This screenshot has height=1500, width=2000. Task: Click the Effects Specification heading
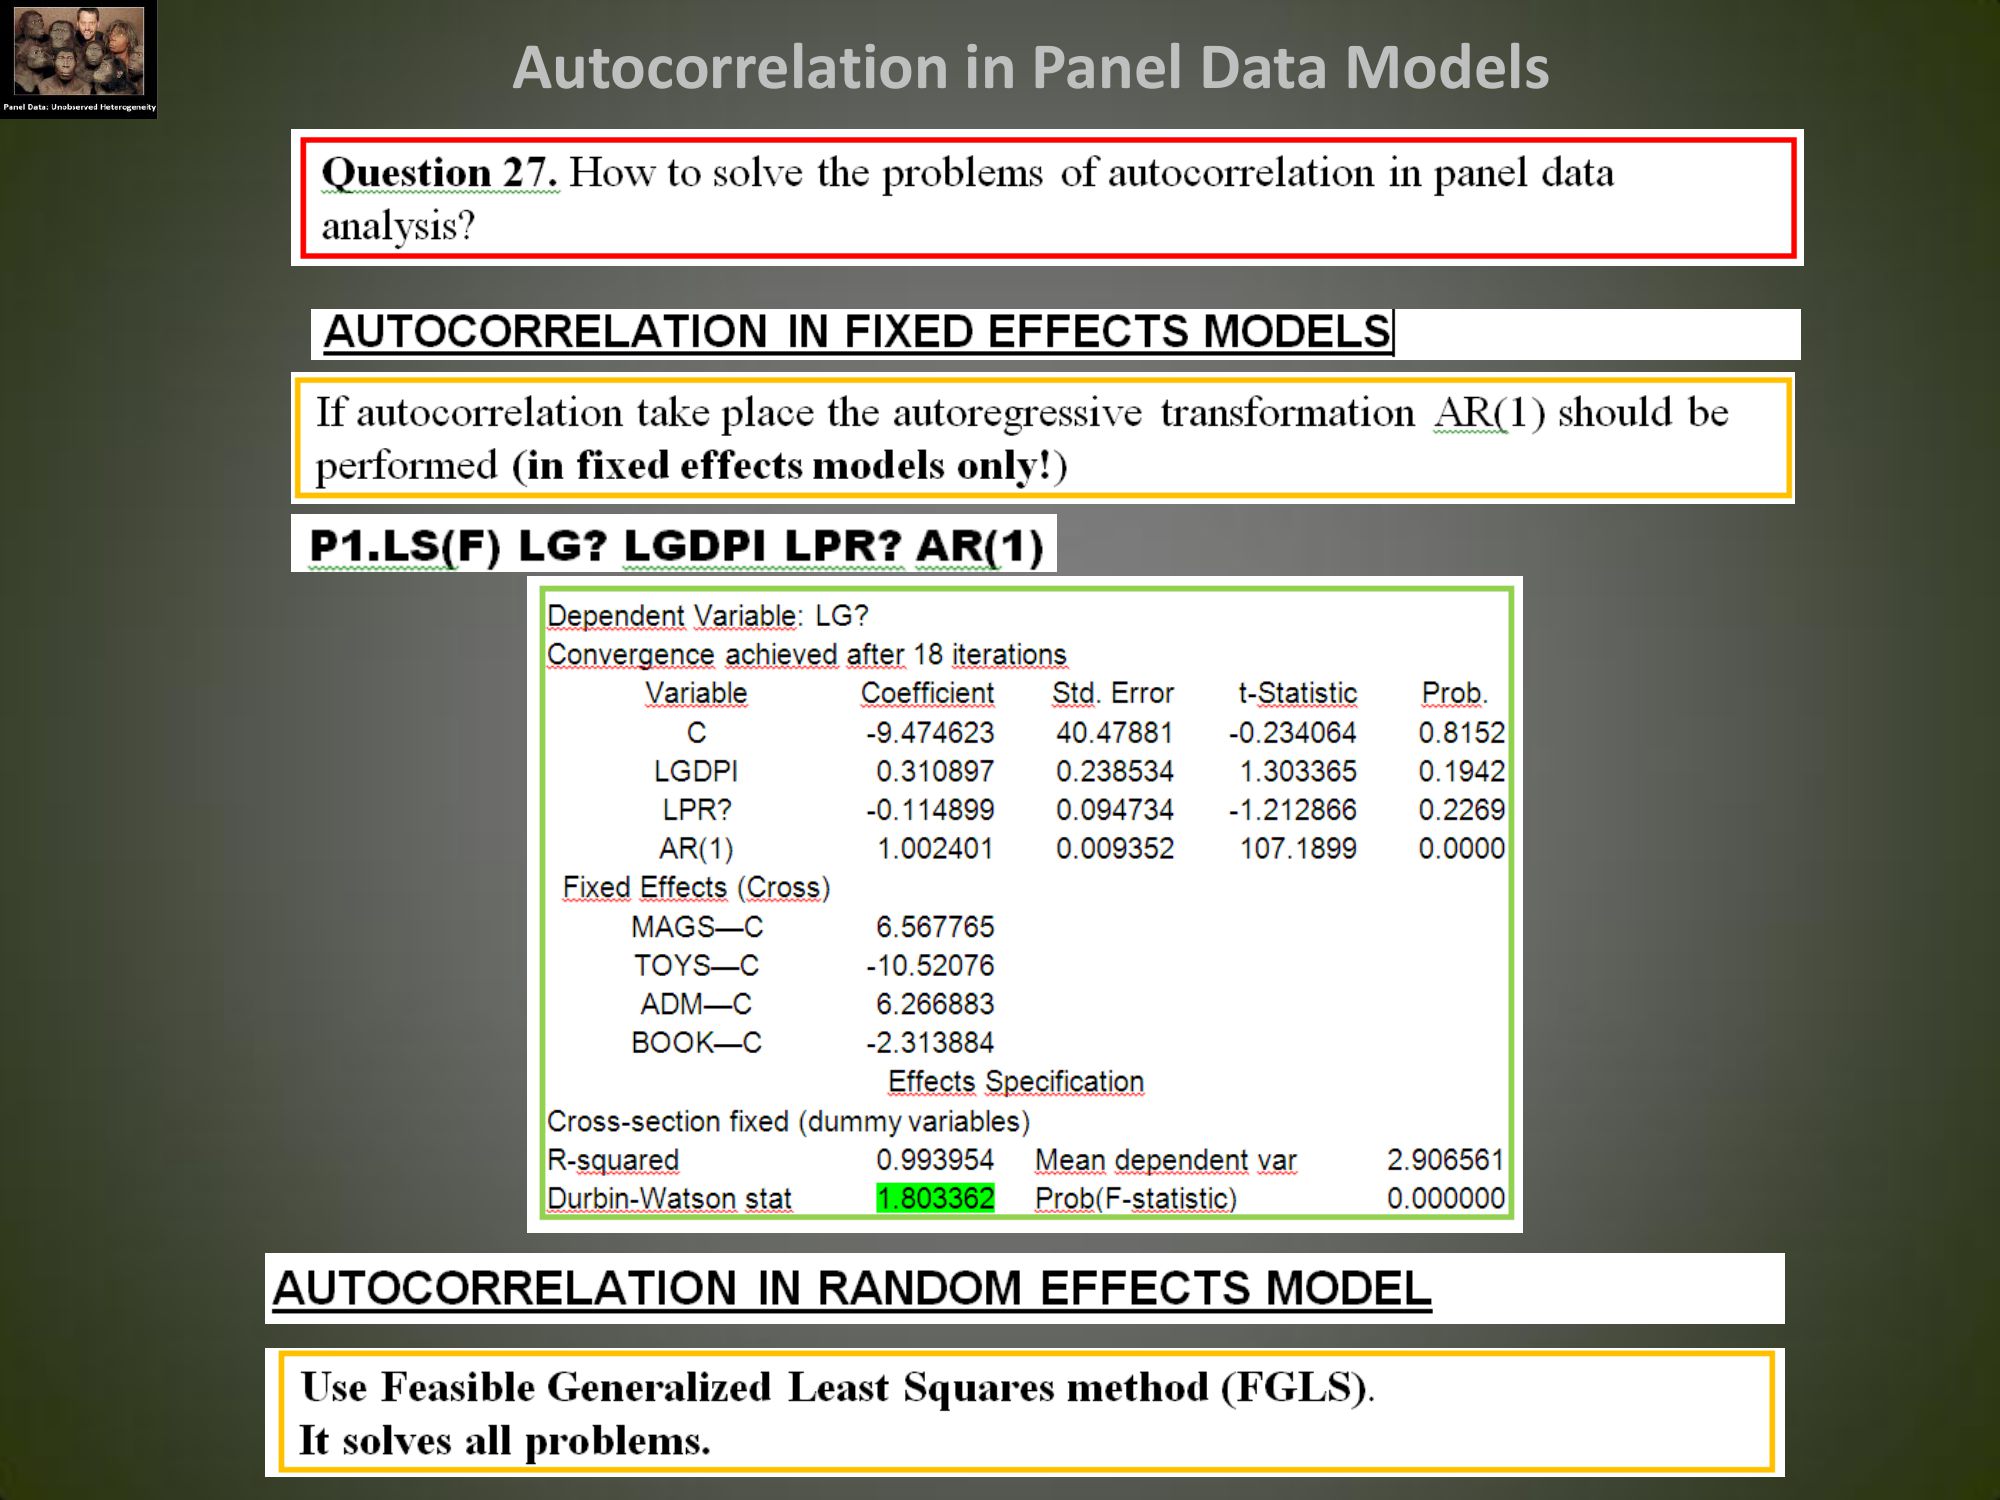(x=1015, y=1081)
